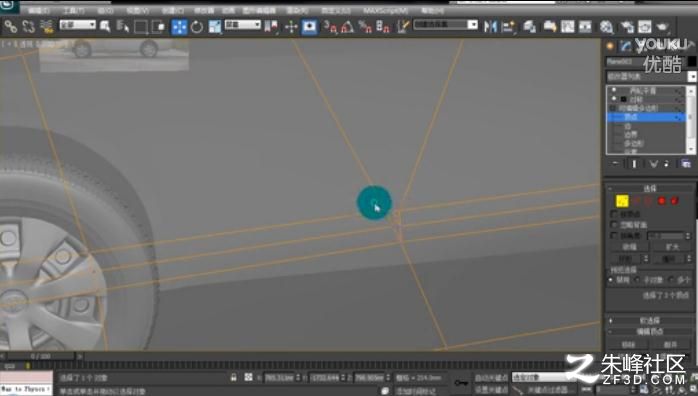The height and width of the screenshot is (396, 698).
Task: Click the Unlink Selection icon
Action: click(28, 27)
